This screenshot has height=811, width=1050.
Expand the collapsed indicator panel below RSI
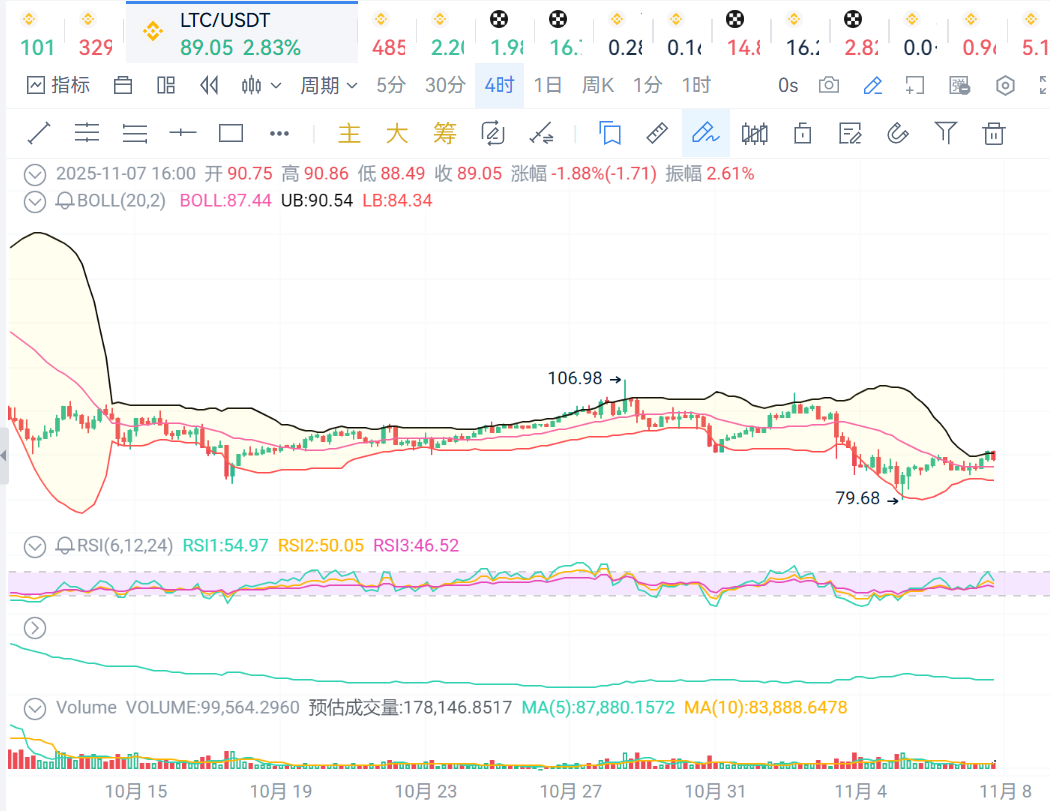pyautogui.click(x=35, y=628)
